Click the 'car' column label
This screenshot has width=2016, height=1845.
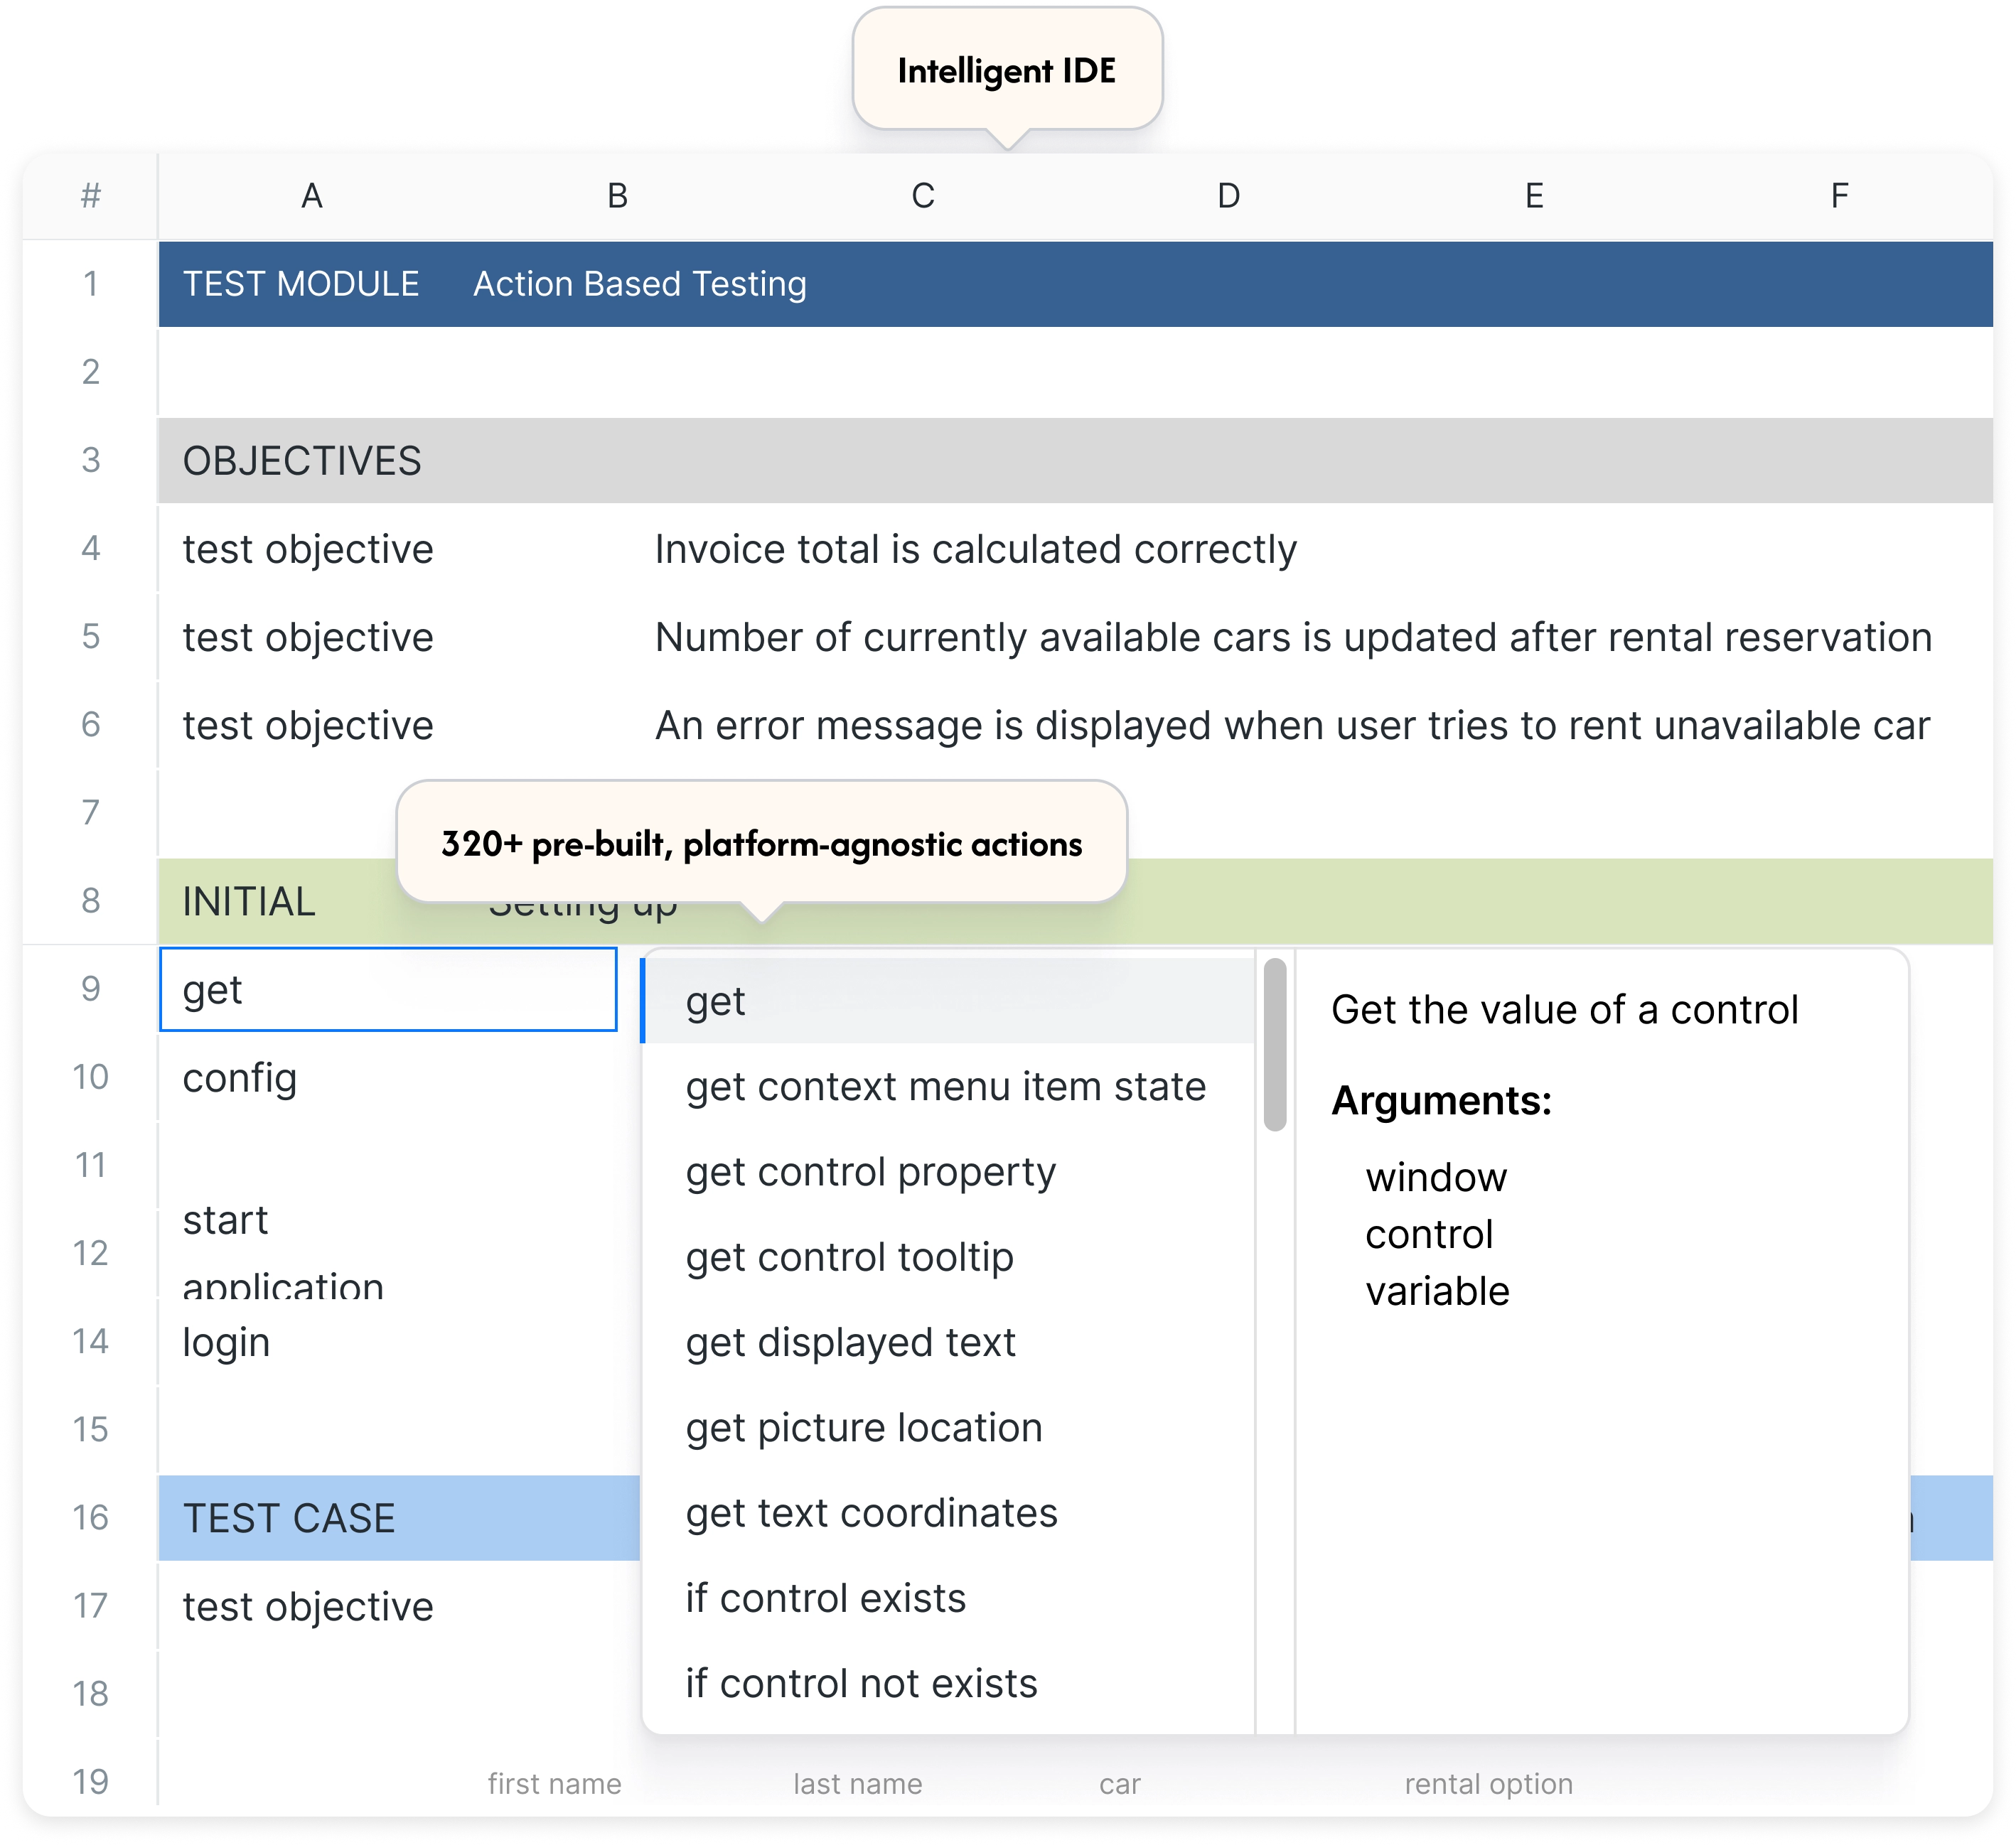(1120, 1784)
